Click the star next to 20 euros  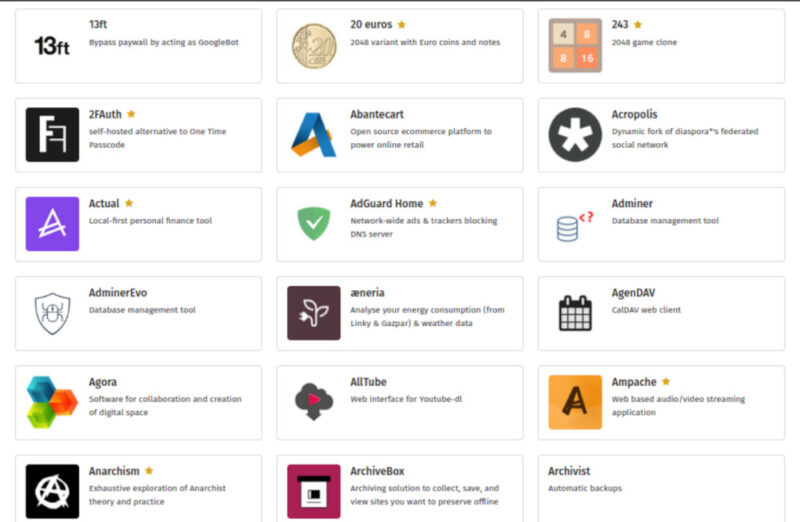pos(402,24)
